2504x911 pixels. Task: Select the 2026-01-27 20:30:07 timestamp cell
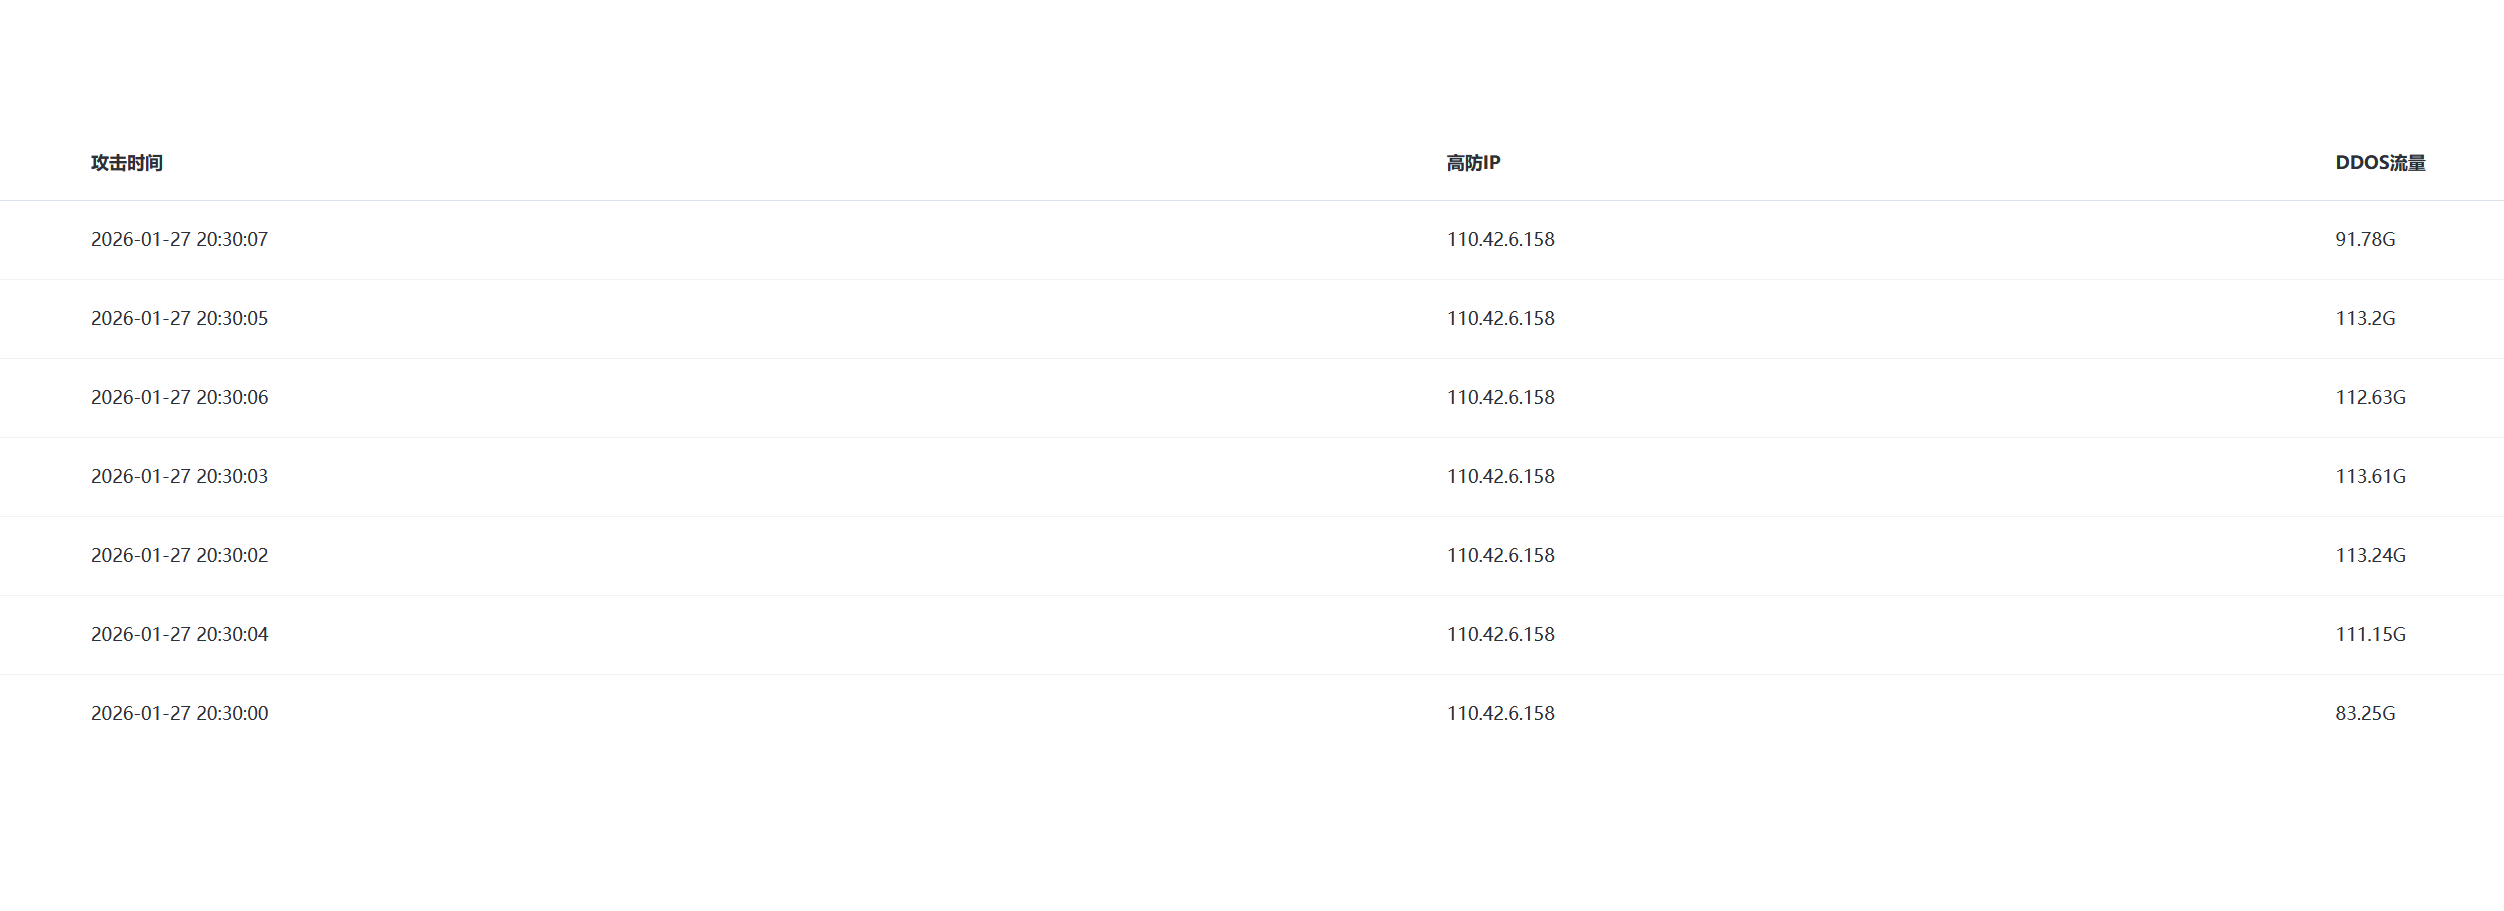pyautogui.click(x=180, y=240)
